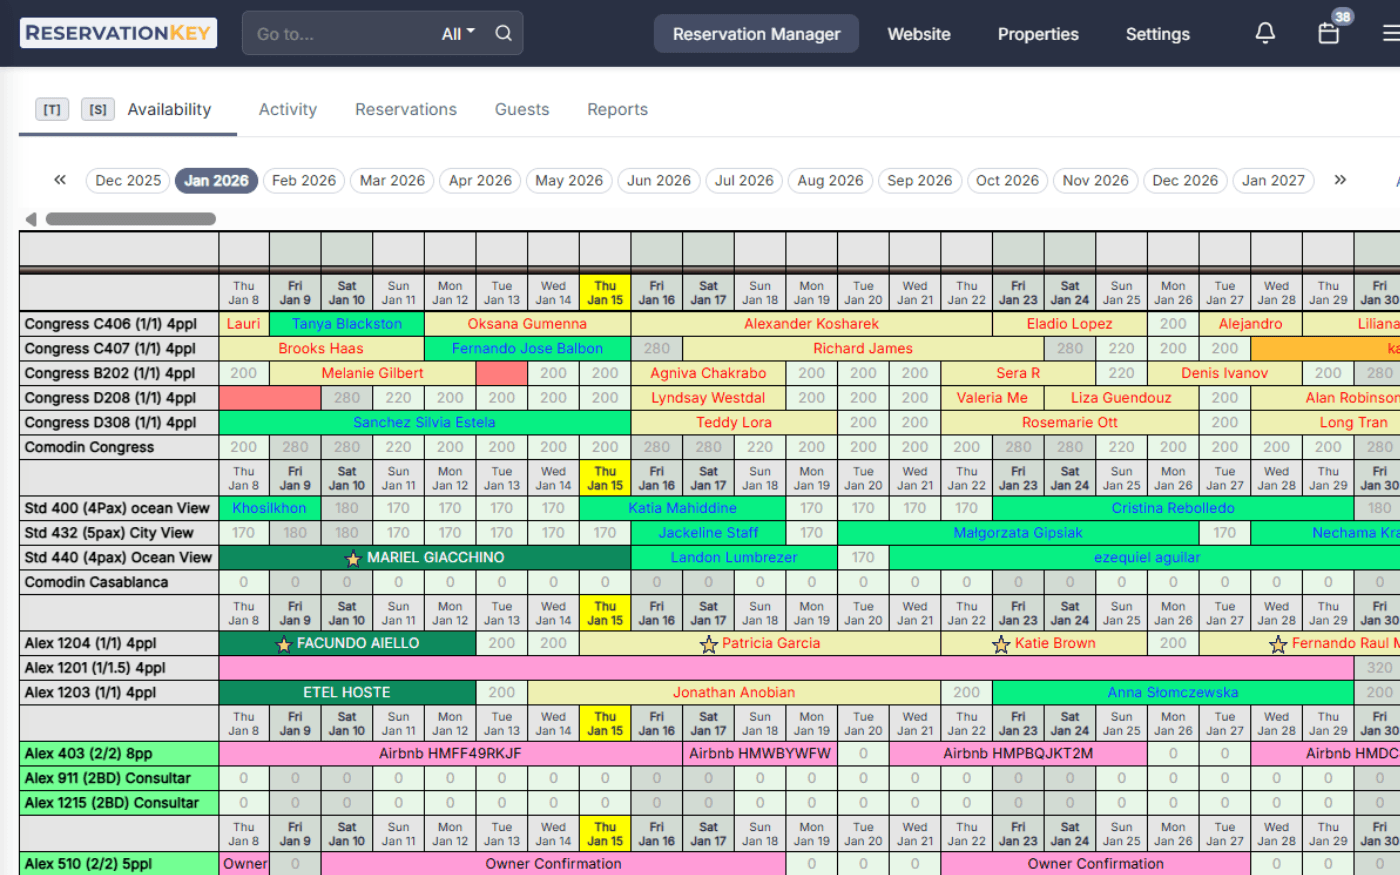Screen dimensions: 1400x875
Task: Click the calendar icon with the 38 badge
Action: tap(1328, 33)
